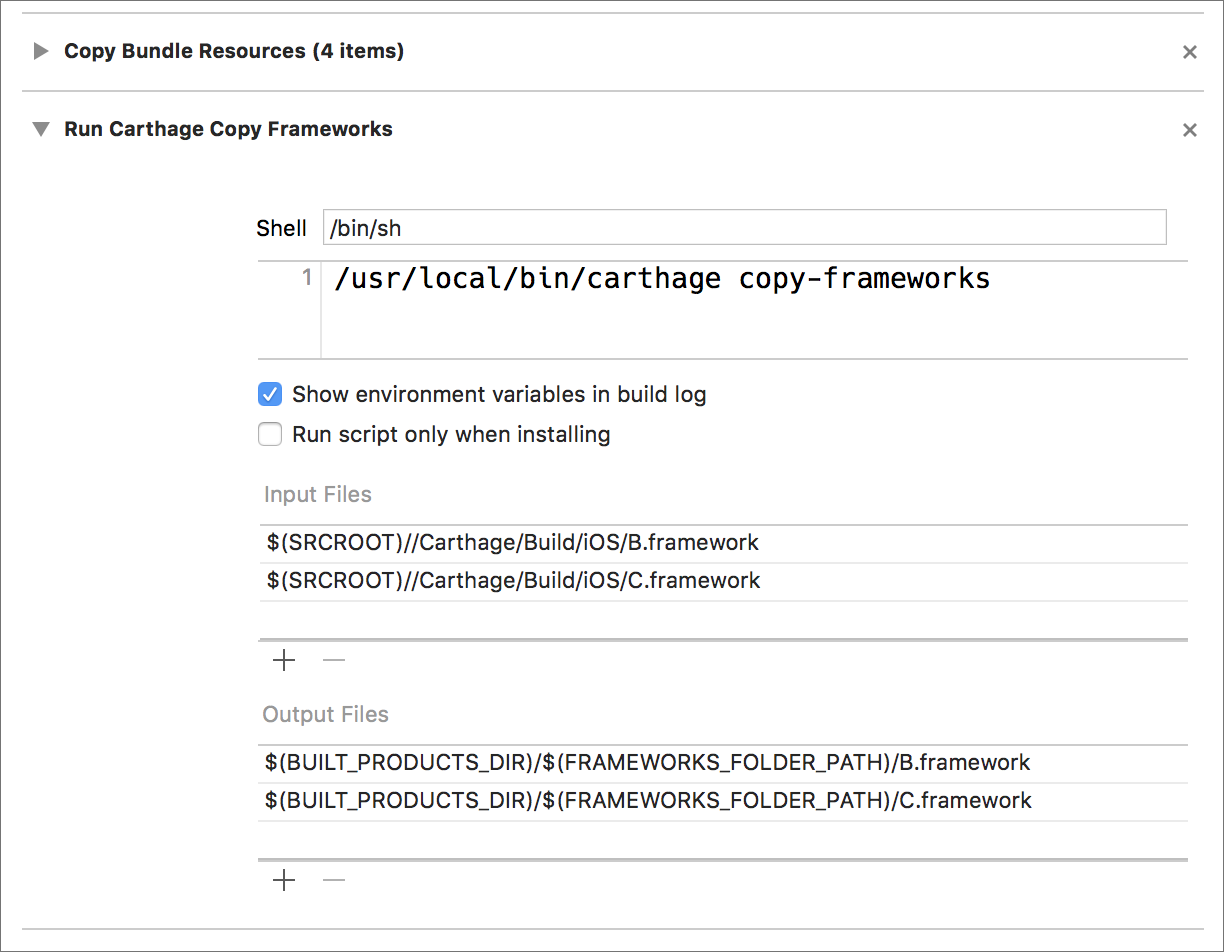1224x952 pixels.
Task: Enable Run script only when installing
Action: tap(270, 434)
